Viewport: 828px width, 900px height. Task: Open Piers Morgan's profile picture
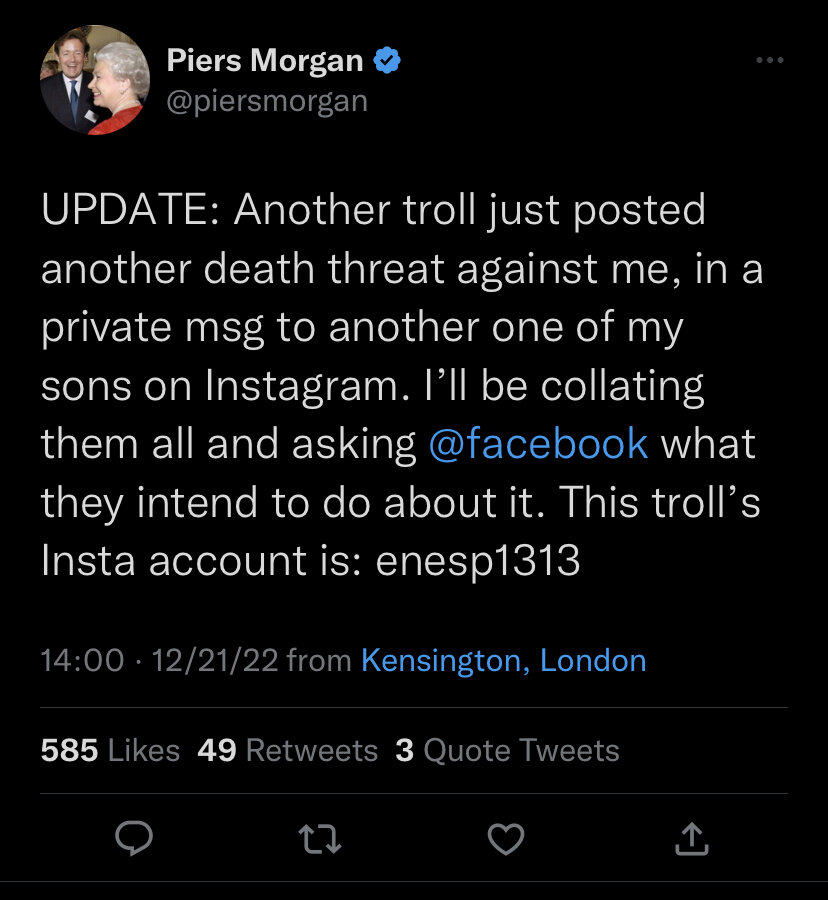click(x=88, y=81)
